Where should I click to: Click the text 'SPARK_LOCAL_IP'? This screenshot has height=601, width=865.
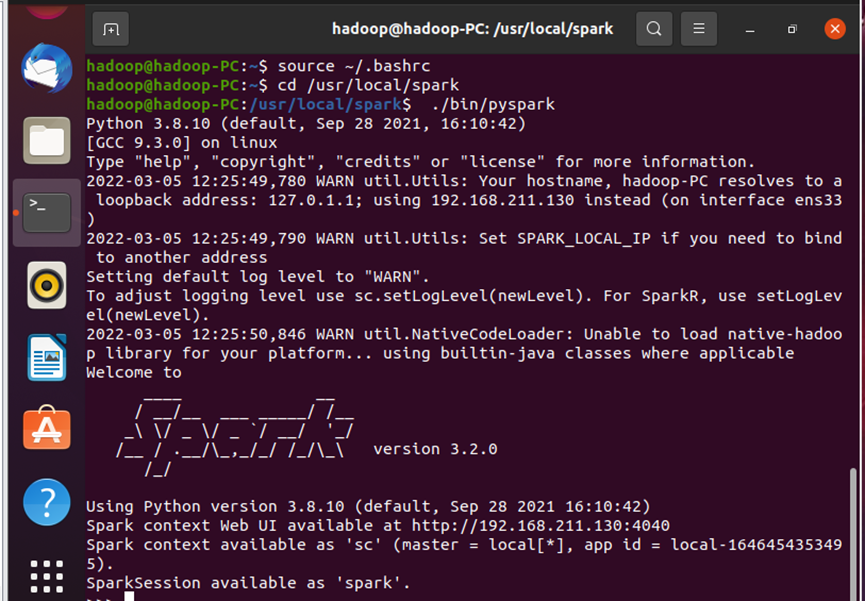pos(584,238)
